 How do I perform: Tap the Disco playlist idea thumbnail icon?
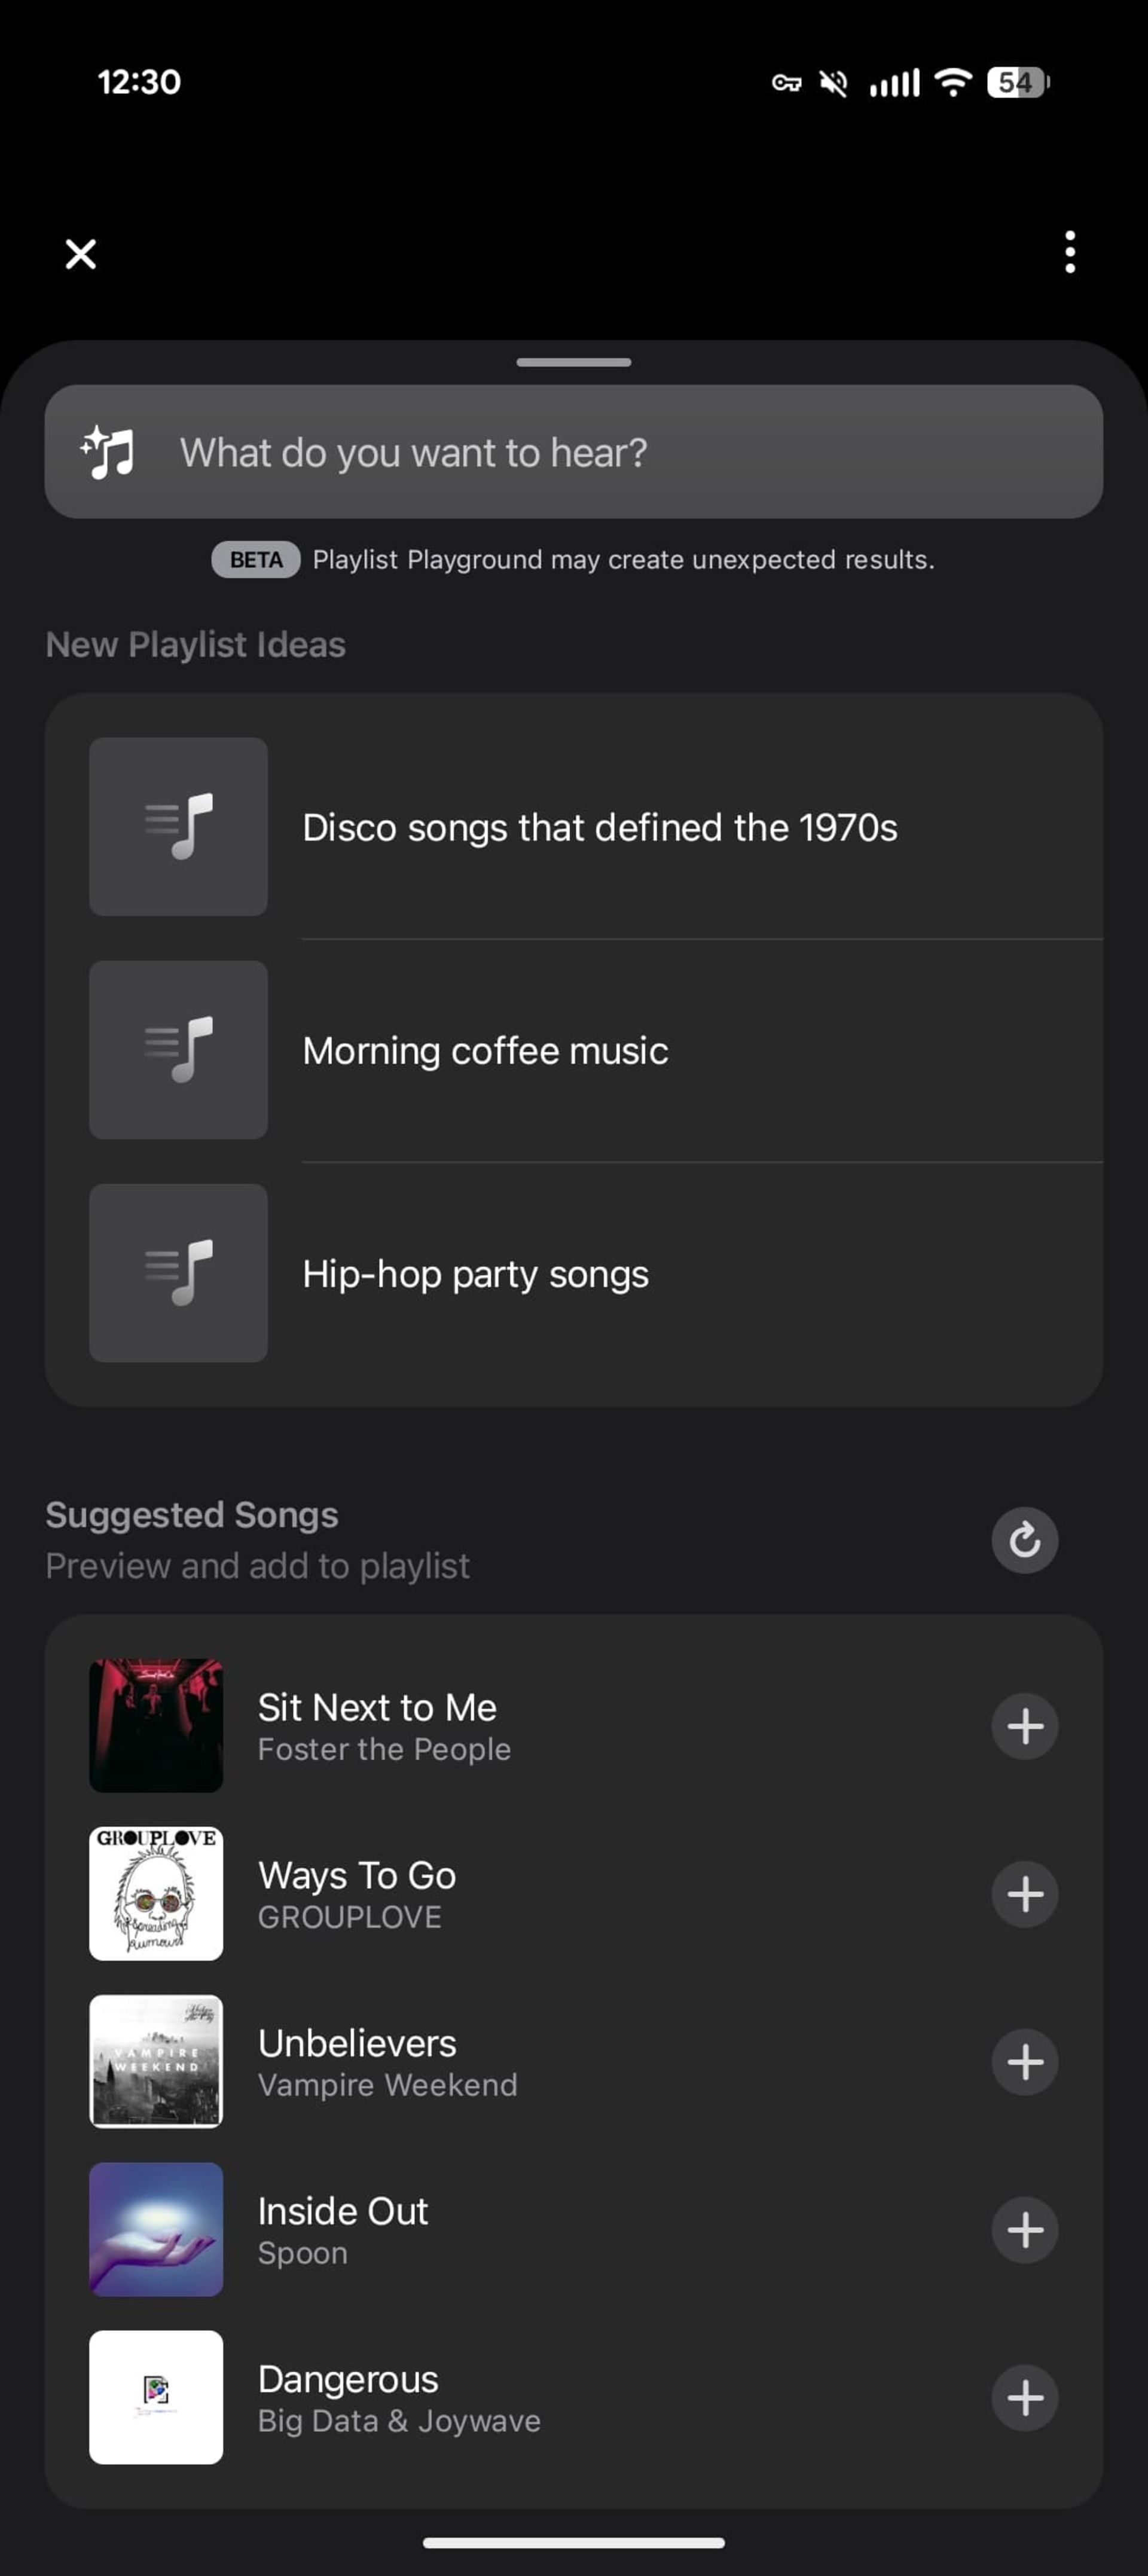point(178,827)
